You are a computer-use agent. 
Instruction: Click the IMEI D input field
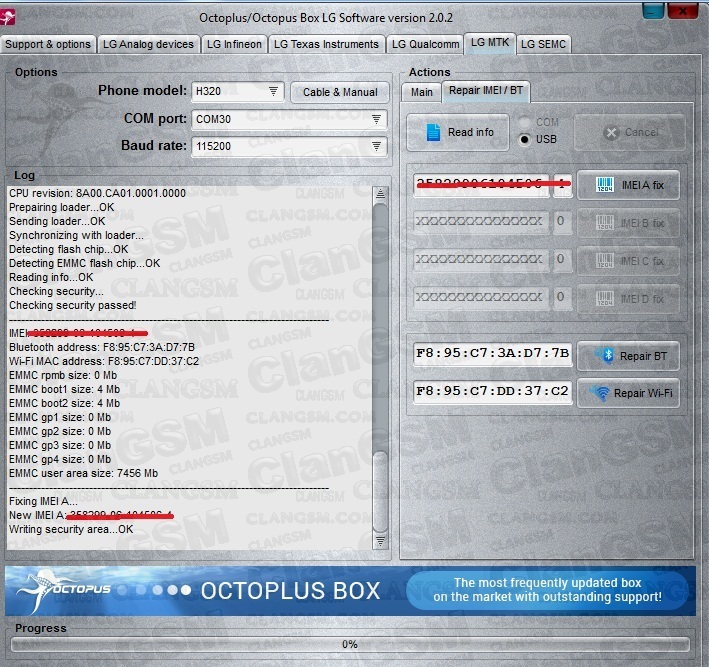pyautogui.click(x=481, y=298)
